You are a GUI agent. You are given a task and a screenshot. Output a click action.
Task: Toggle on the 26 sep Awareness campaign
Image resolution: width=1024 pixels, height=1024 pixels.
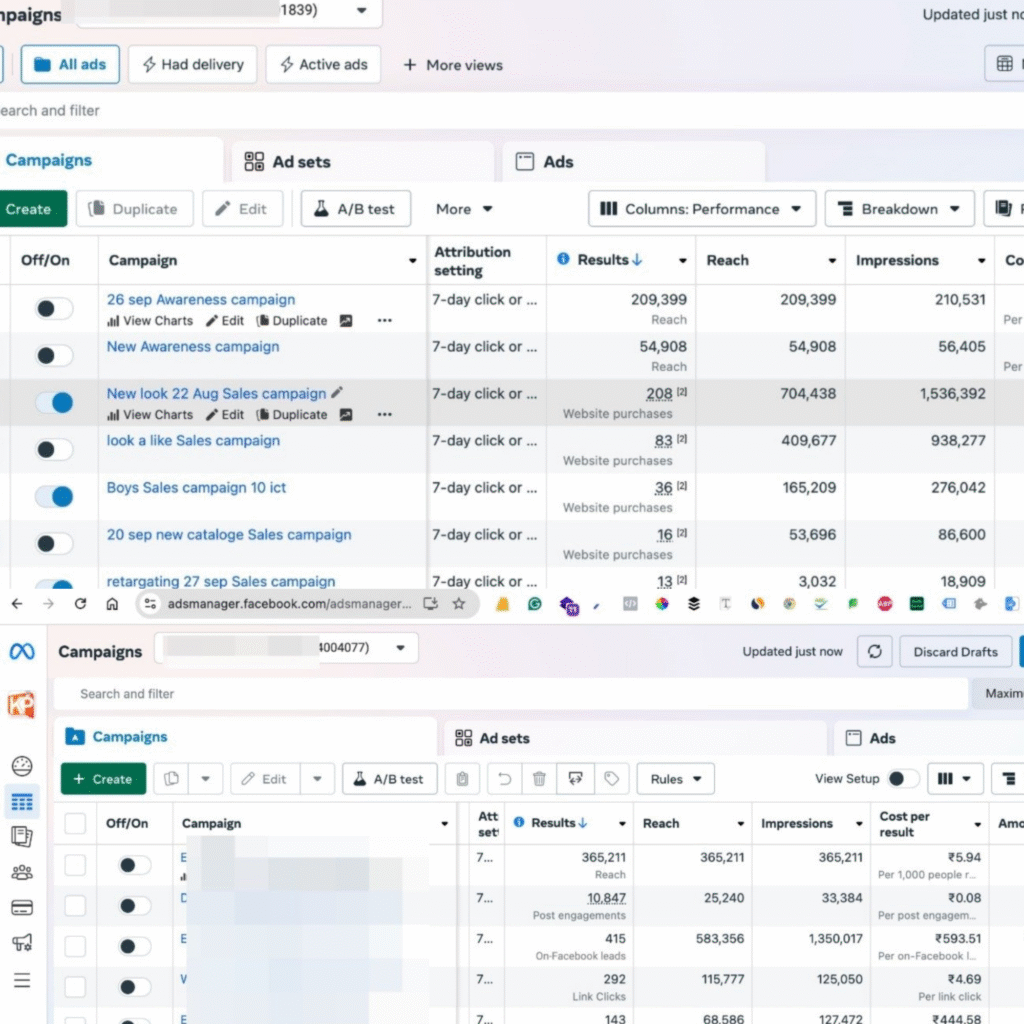(54, 308)
